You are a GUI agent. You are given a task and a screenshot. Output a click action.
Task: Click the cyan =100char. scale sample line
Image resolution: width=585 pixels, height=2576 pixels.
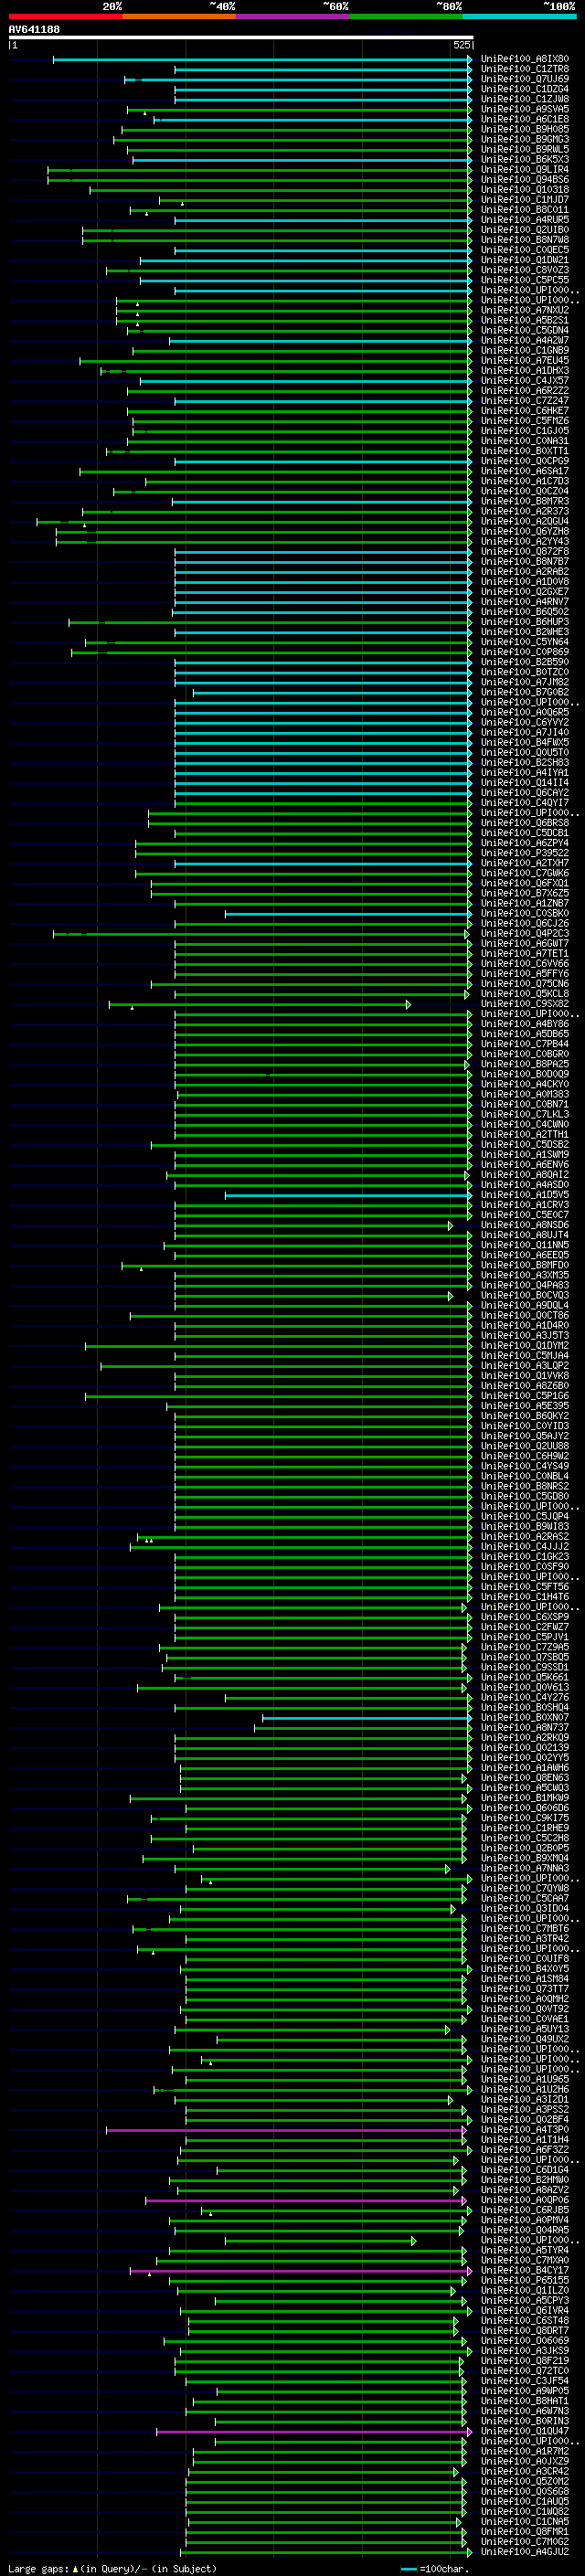[x=408, y=2568]
